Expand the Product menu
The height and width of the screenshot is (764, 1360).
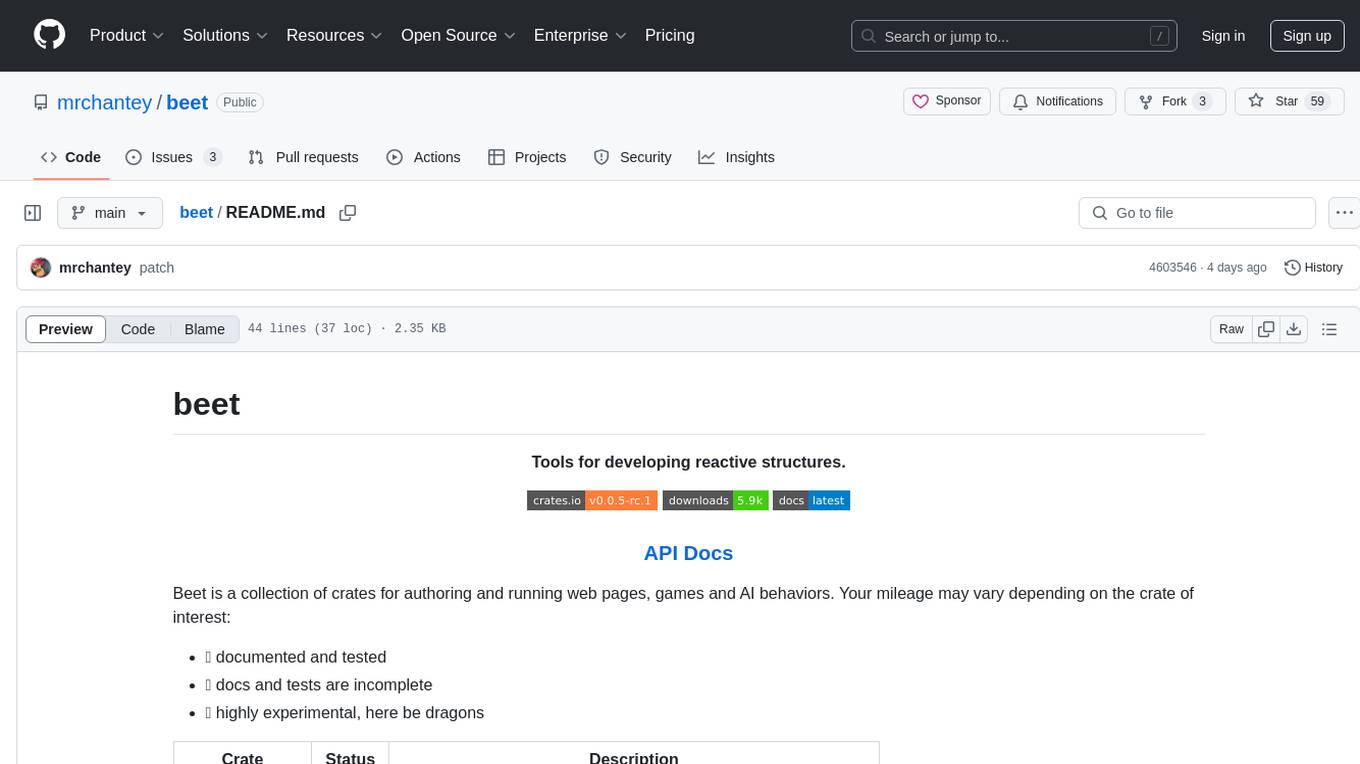pos(127,35)
